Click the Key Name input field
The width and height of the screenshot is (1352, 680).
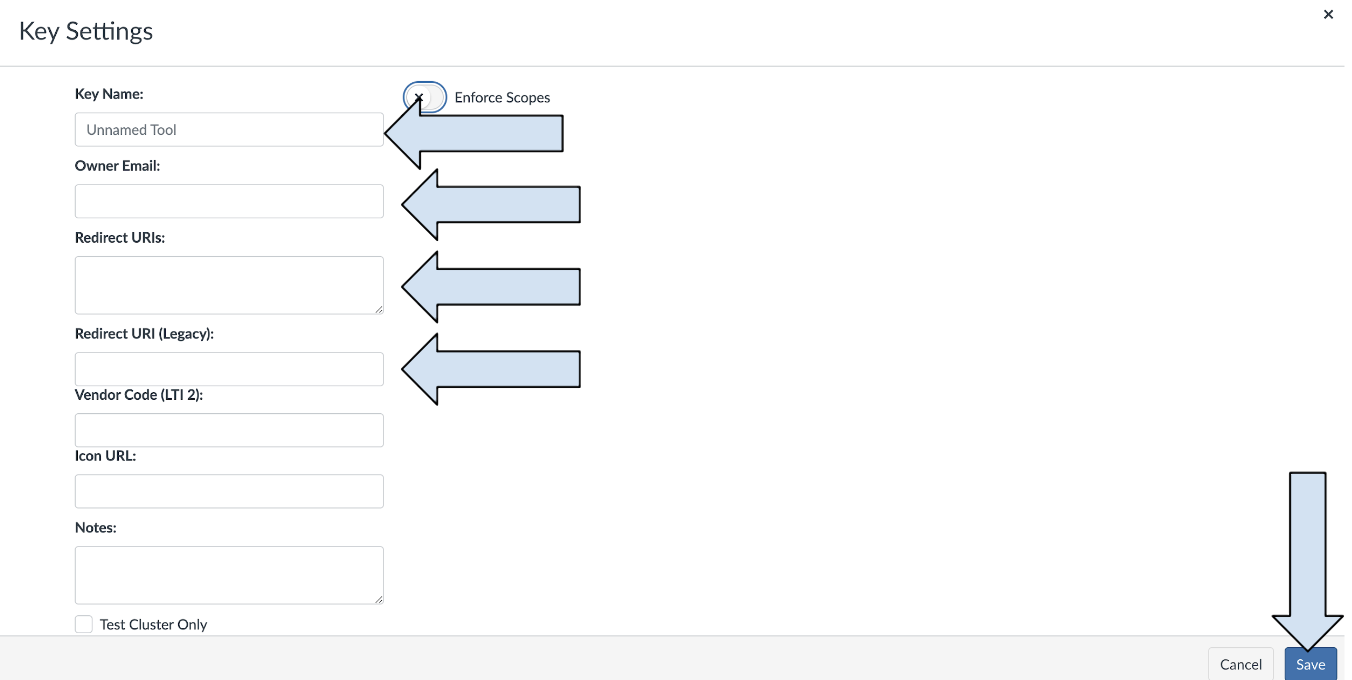point(229,130)
